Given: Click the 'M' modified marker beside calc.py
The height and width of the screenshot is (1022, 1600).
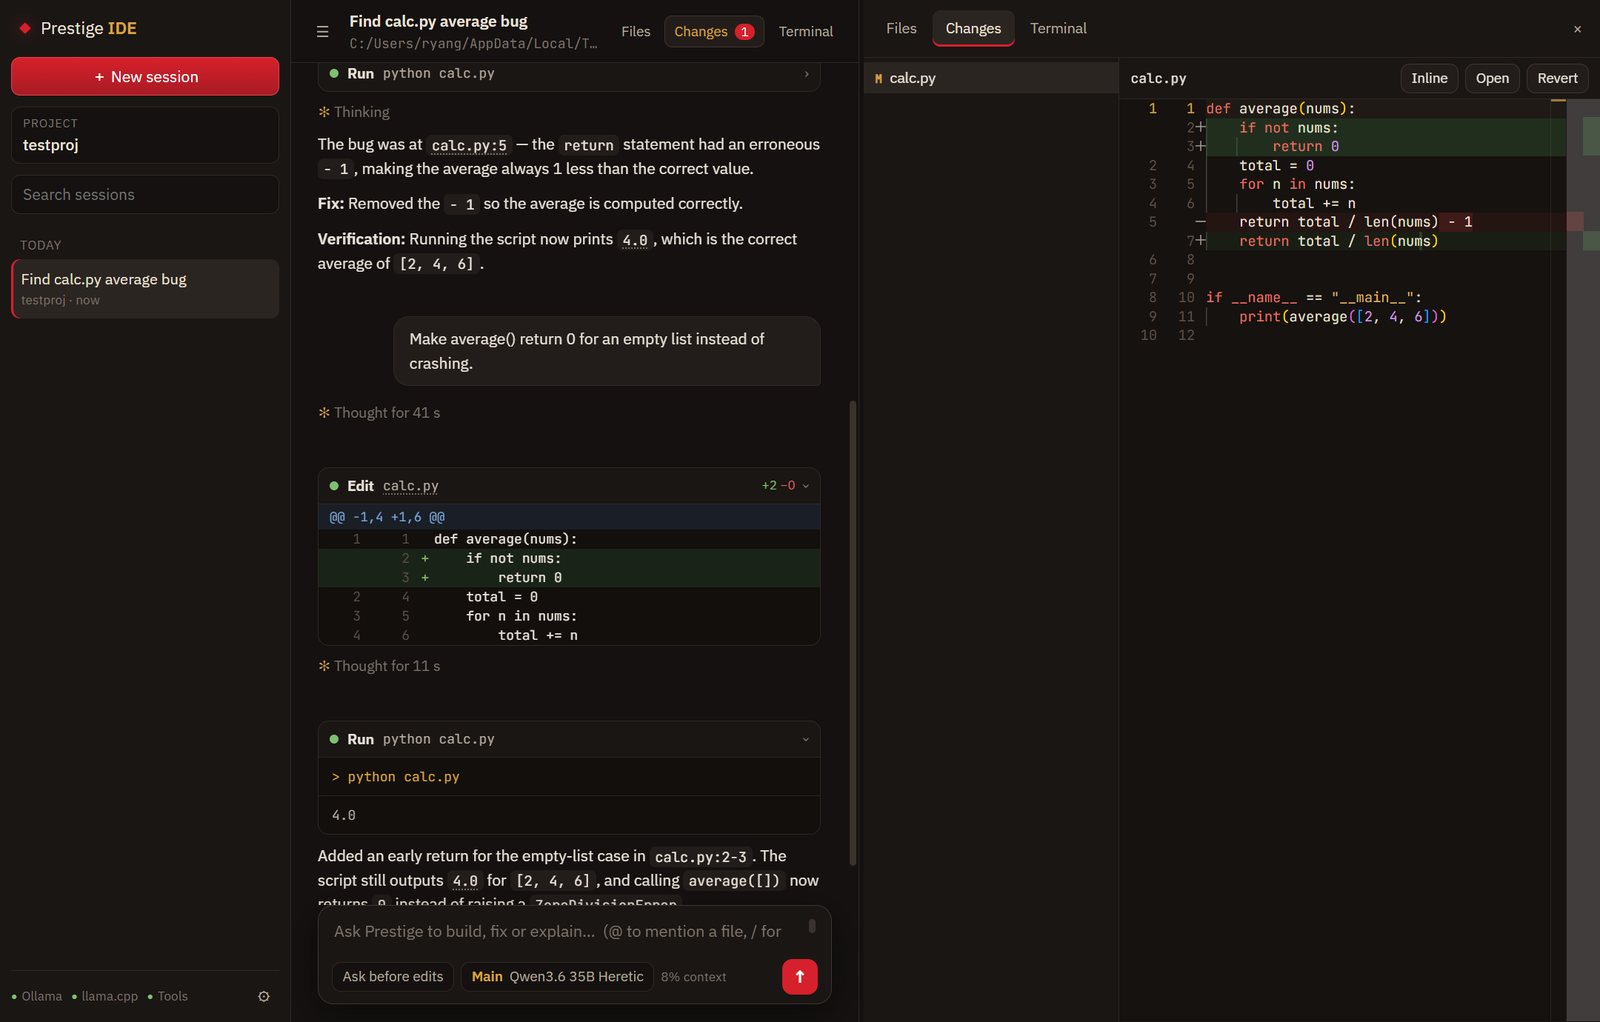Looking at the screenshot, I should pos(878,78).
